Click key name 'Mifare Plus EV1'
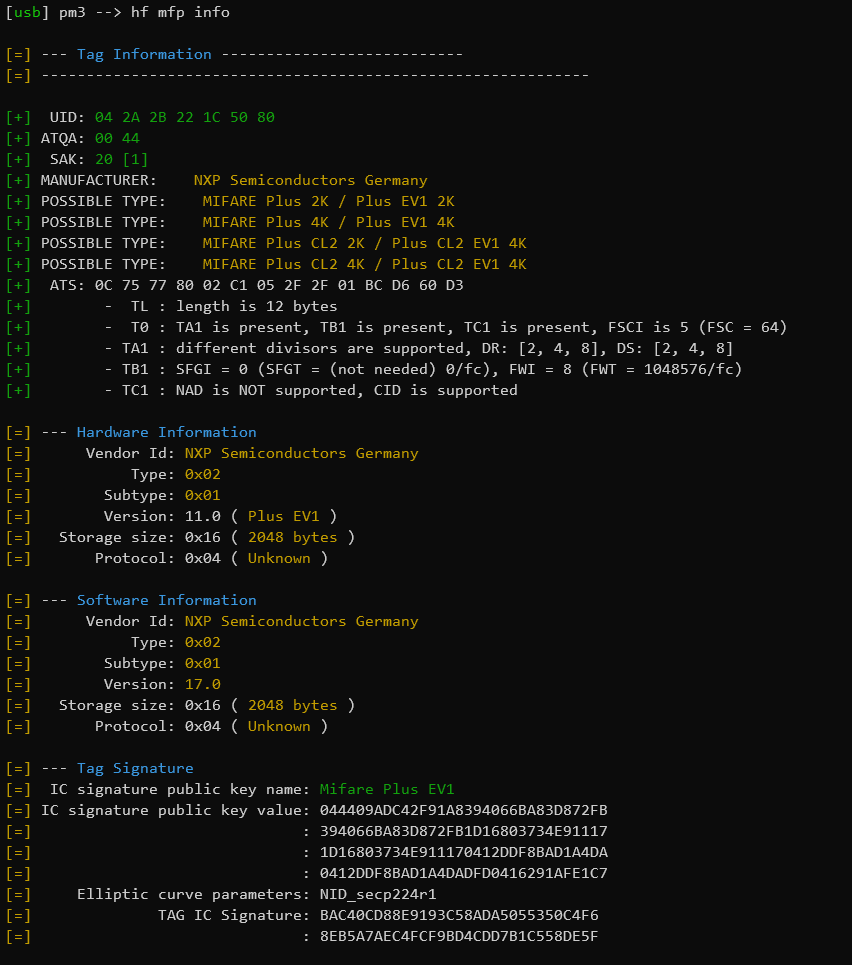Viewport: 852px width, 965px height. 387,789
